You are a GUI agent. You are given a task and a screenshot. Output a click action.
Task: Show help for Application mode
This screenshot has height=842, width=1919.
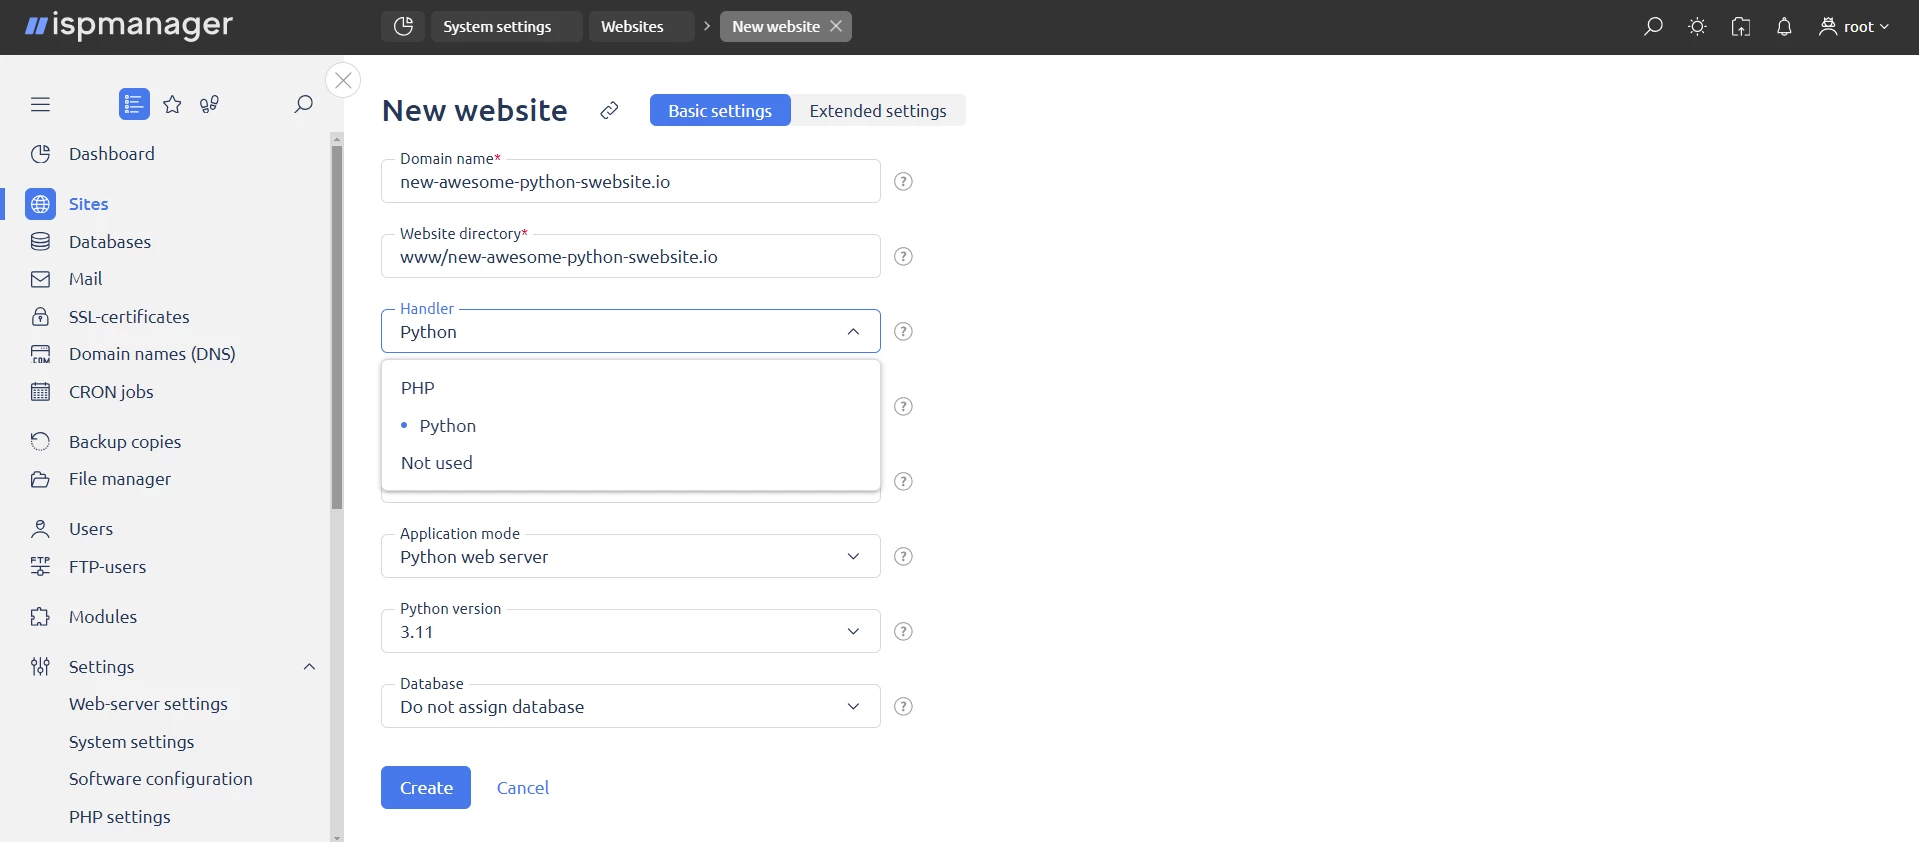pos(903,556)
